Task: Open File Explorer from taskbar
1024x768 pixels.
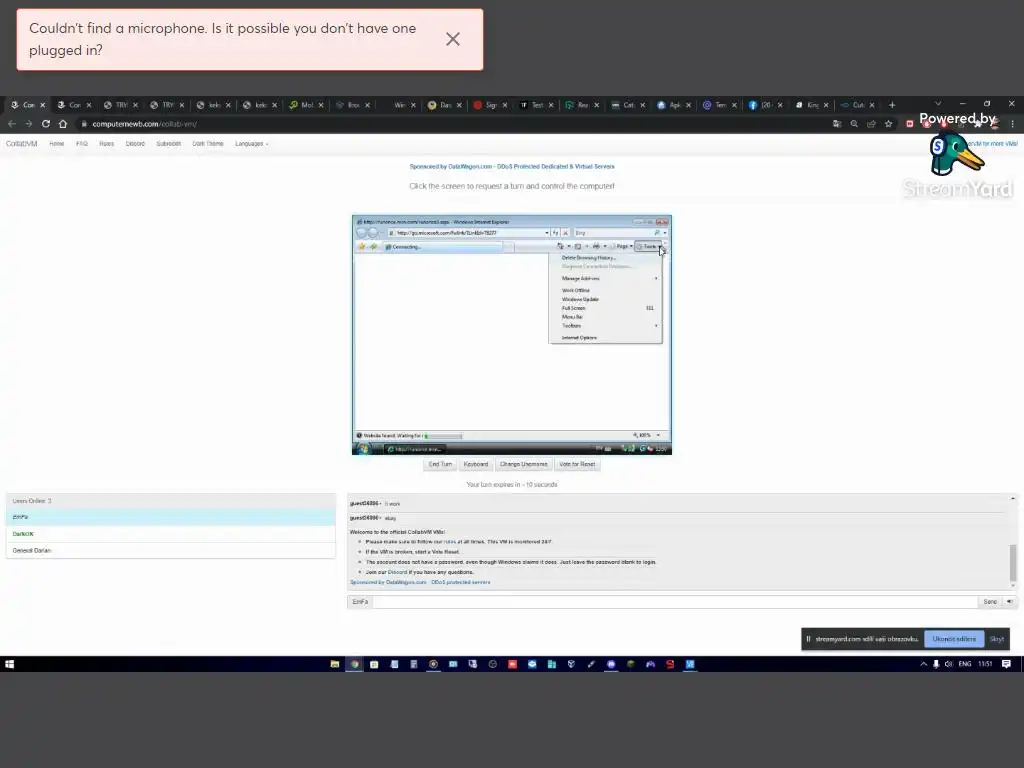Action: (x=334, y=664)
